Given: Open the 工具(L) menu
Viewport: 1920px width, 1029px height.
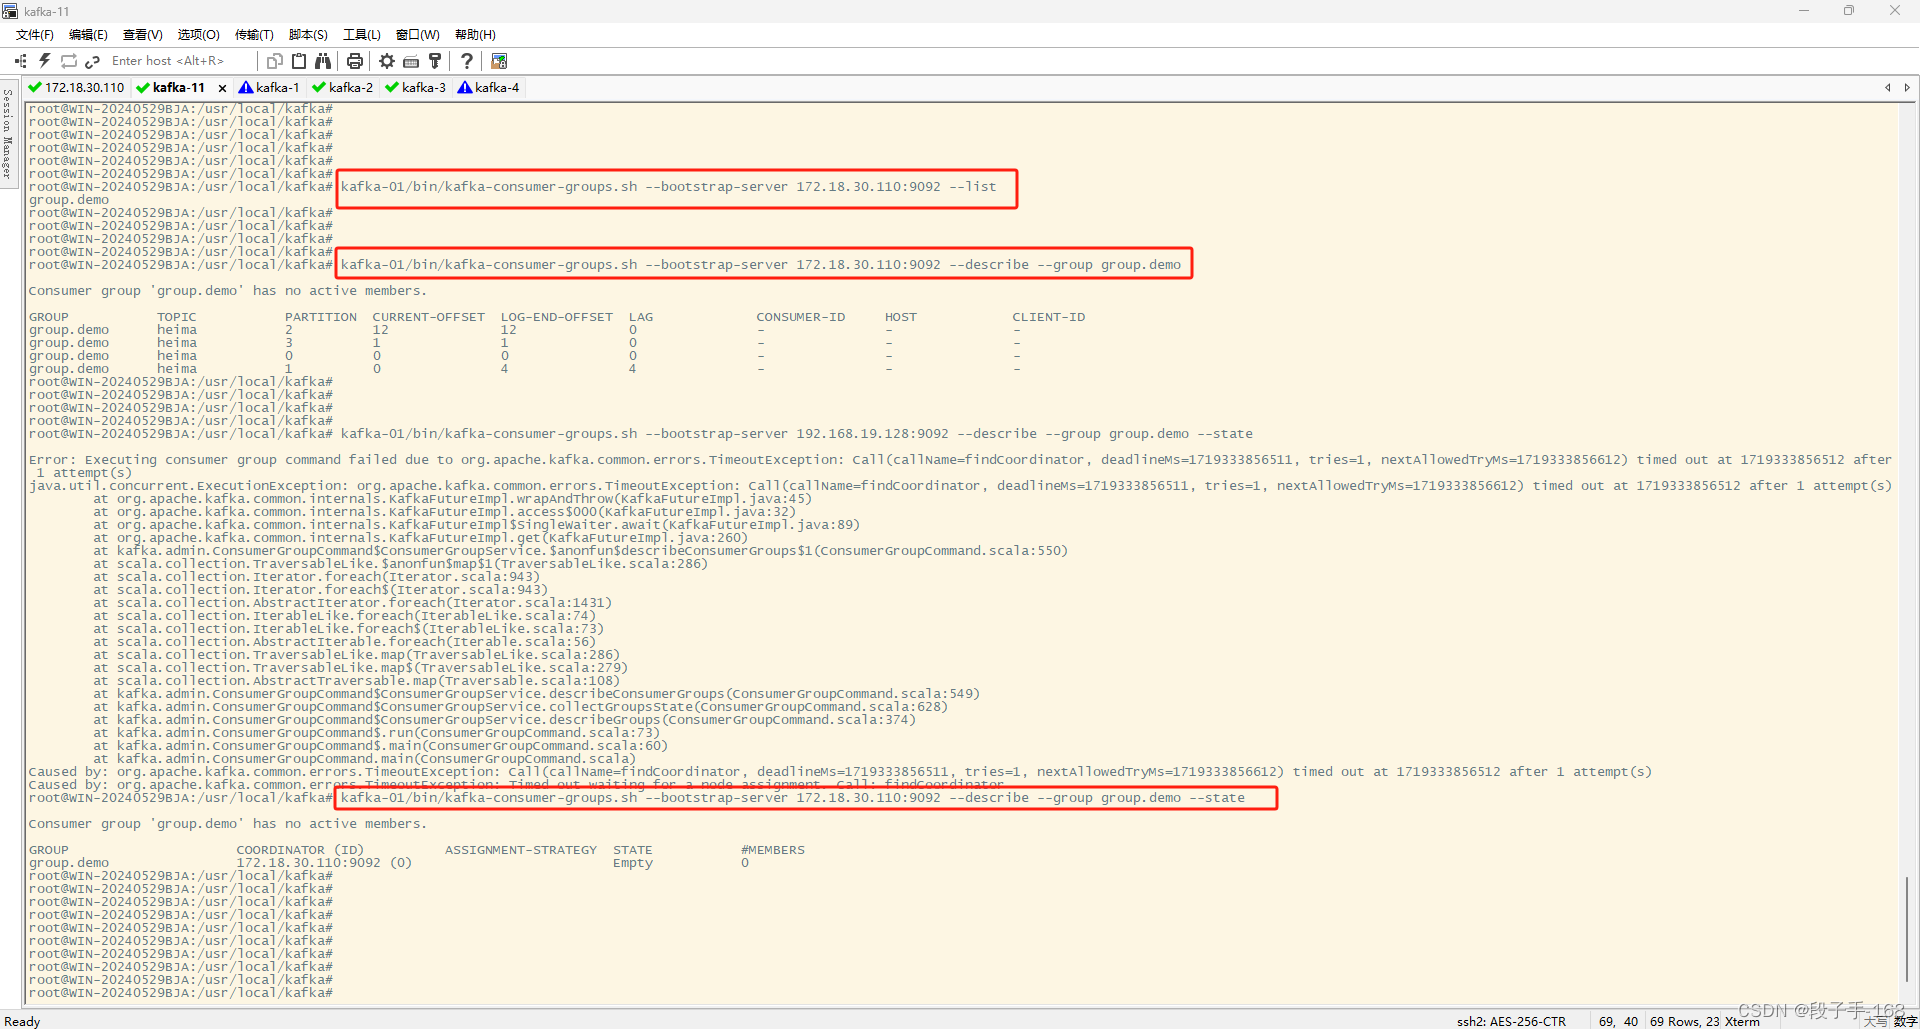Looking at the screenshot, I should coord(362,35).
